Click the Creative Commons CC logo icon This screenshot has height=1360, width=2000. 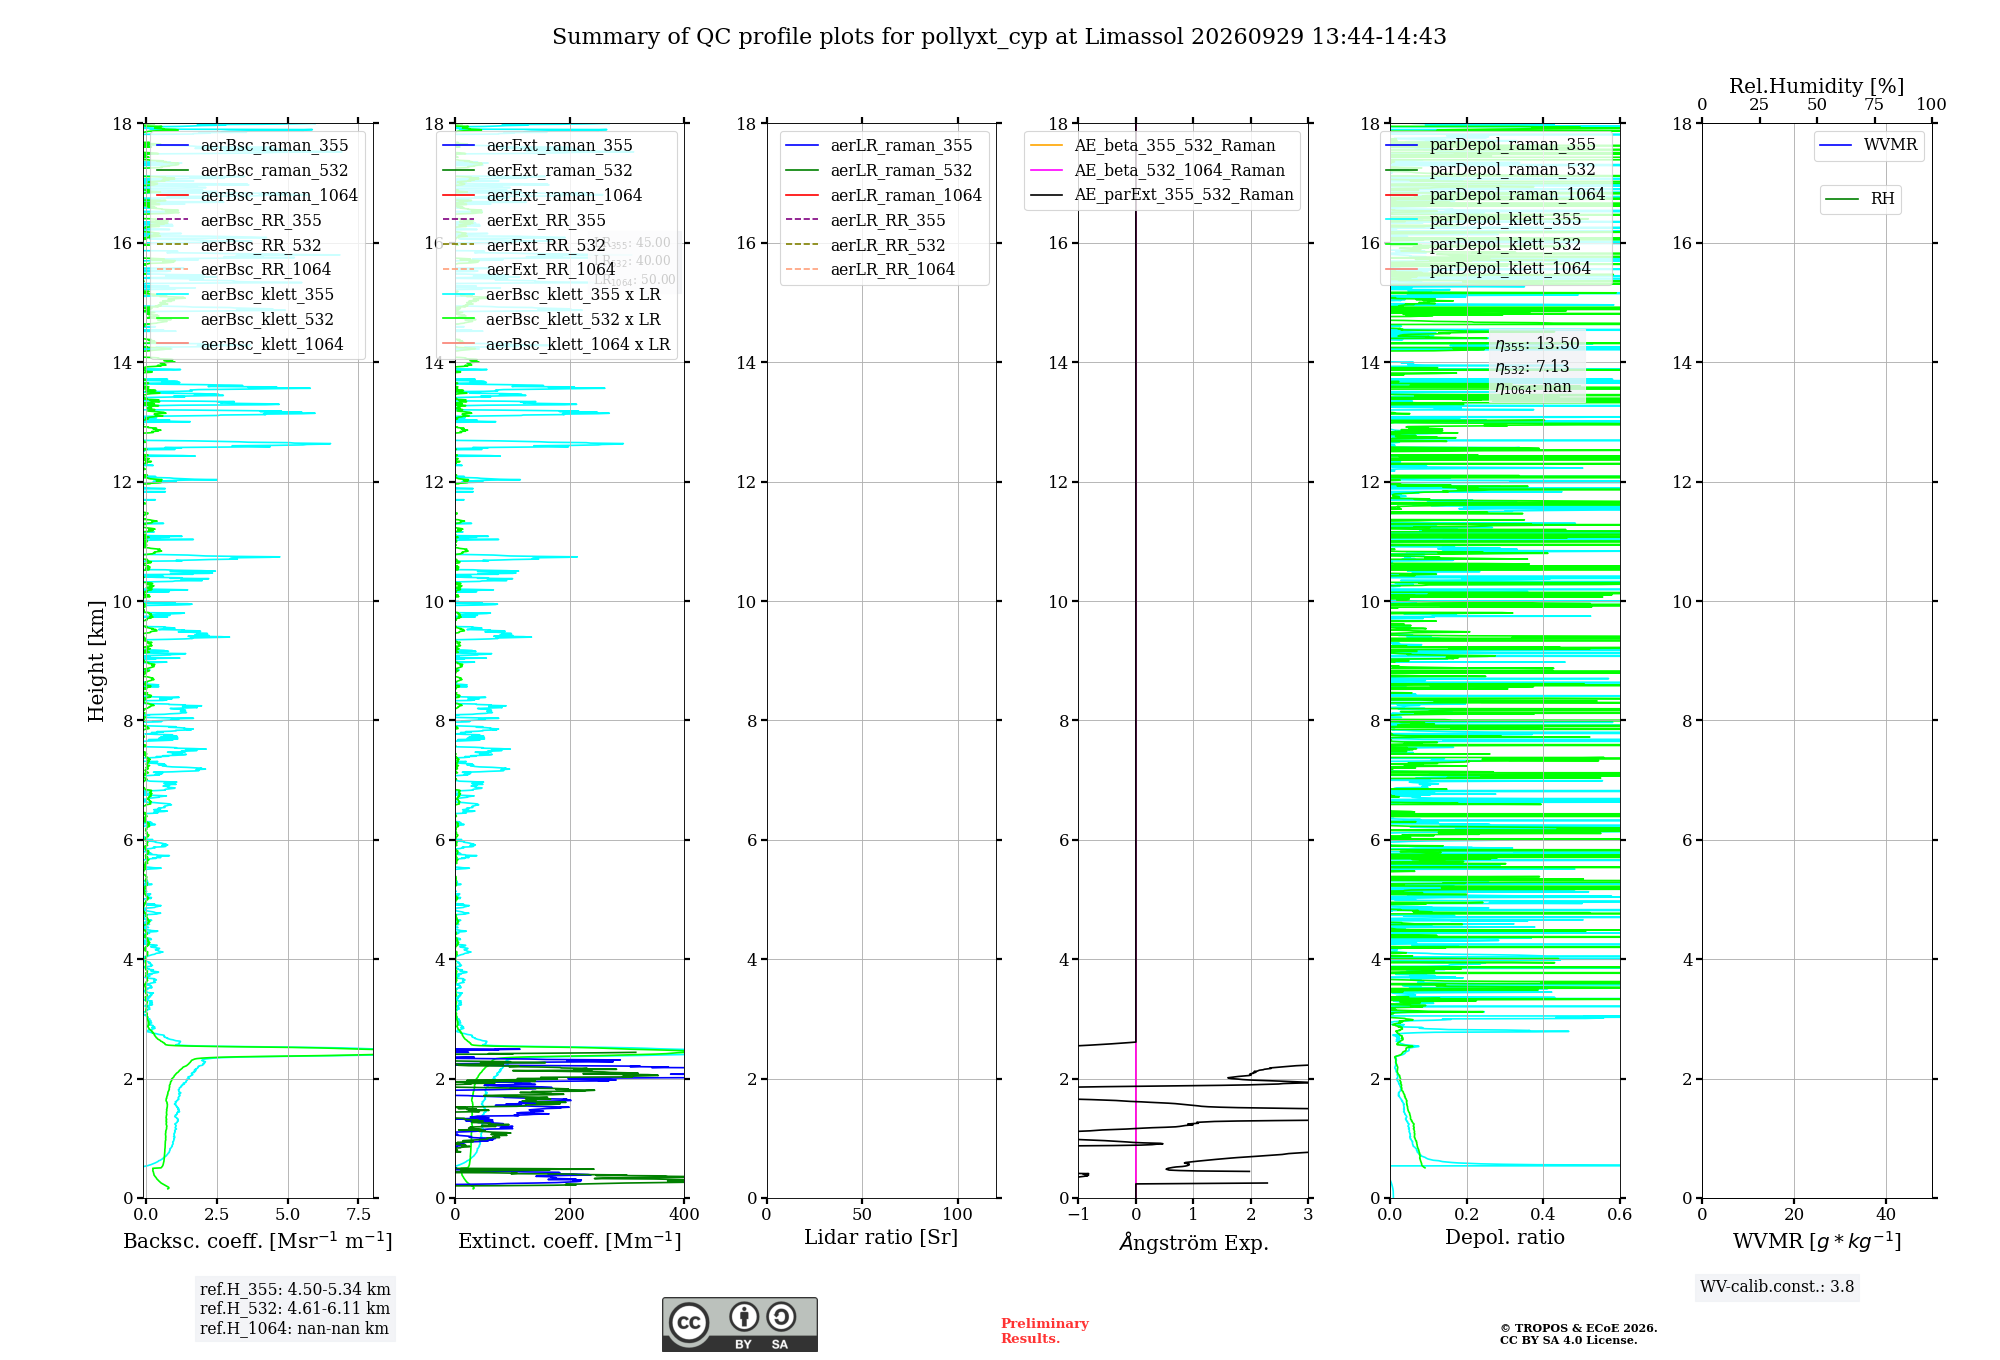pyautogui.click(x=689, y=1322)
